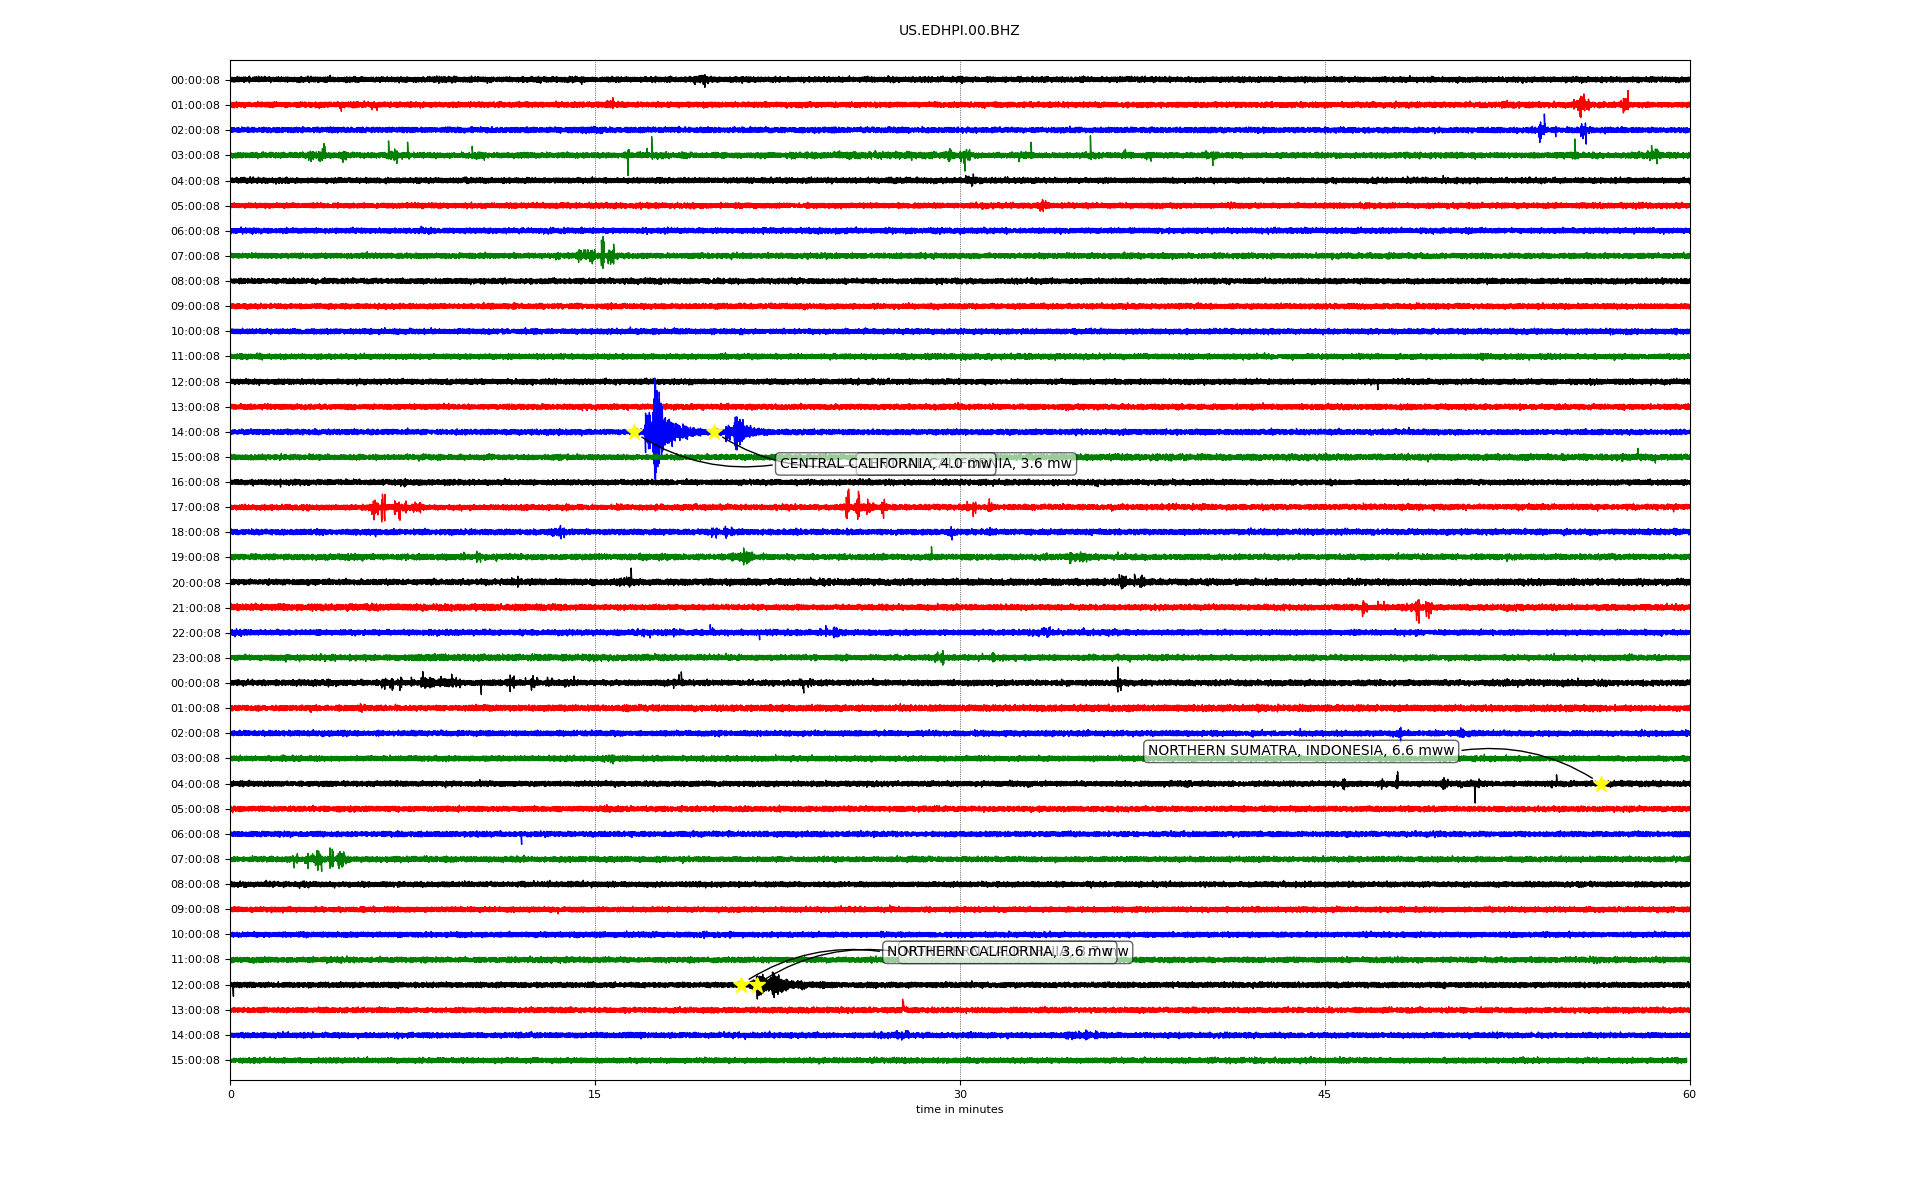
Task: Click the 45 tick label on x-axis
Action: [x=1325, y=1094]
